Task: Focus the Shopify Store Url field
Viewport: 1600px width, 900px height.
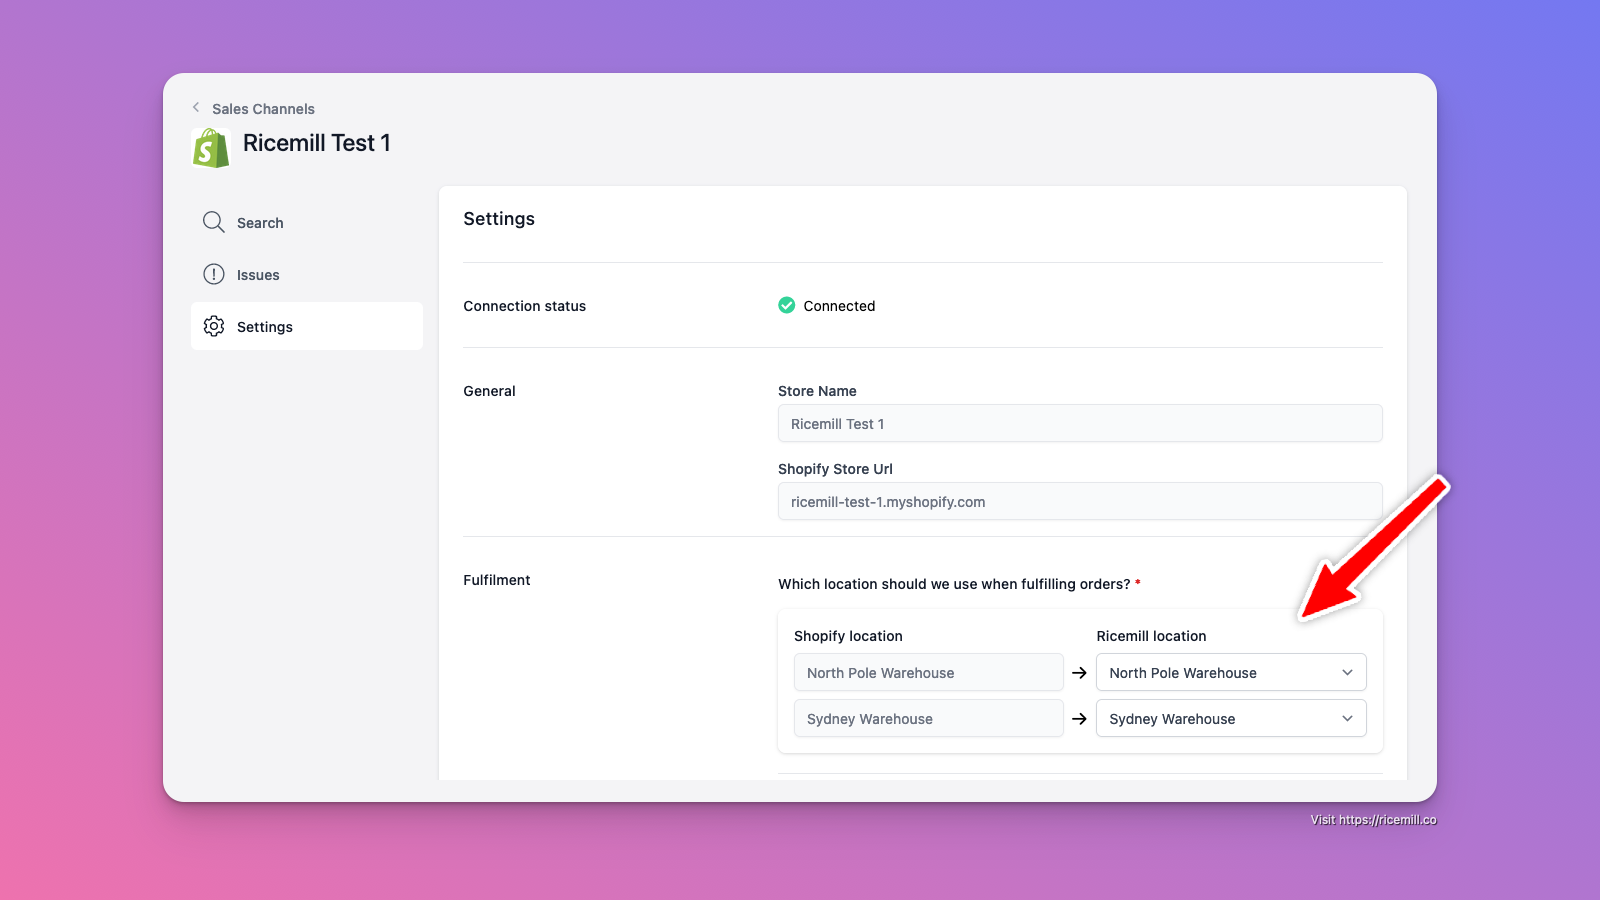Action: [1080, 501]
